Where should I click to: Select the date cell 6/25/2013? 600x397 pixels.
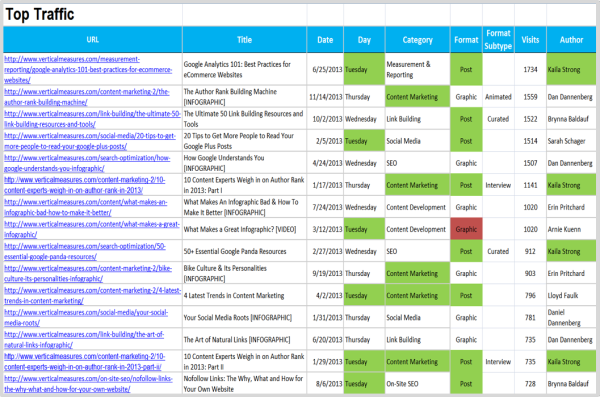(x=325, y=69)
